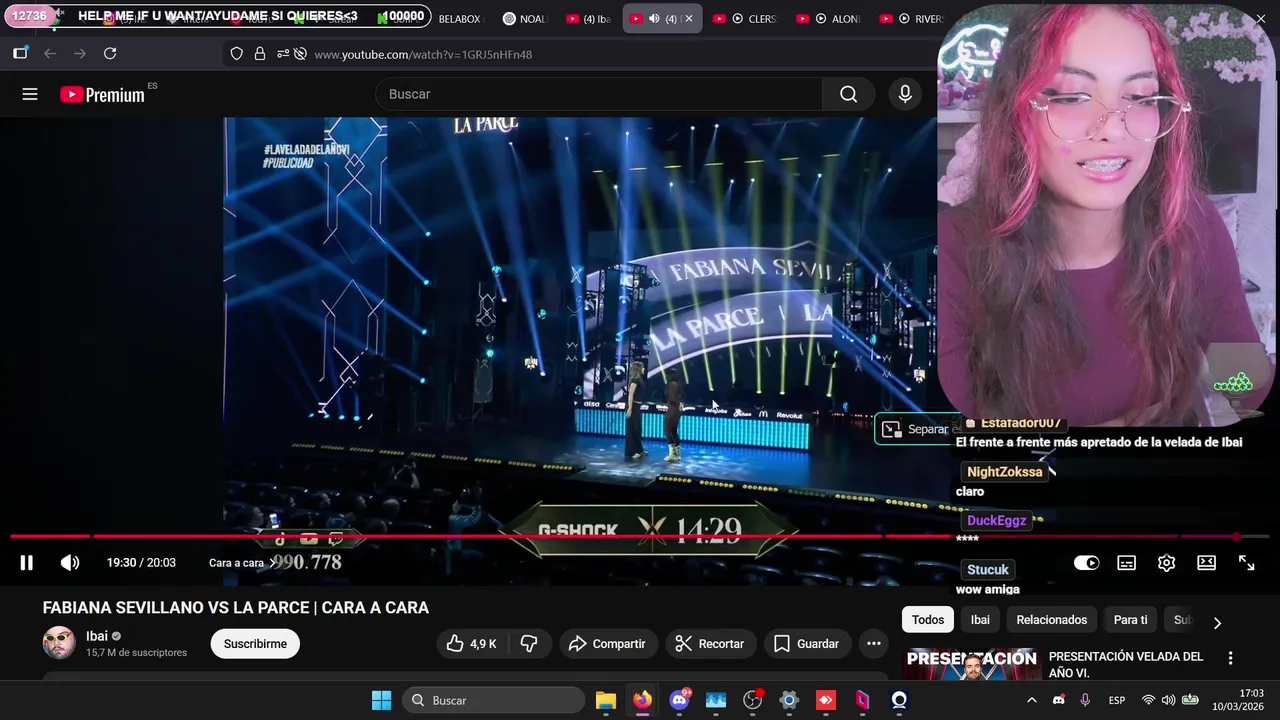Image resolution: width=1280 pixels, height=720 pixels.
Task: Switch to the ALONE tab
Action: (x=828, y=19)
